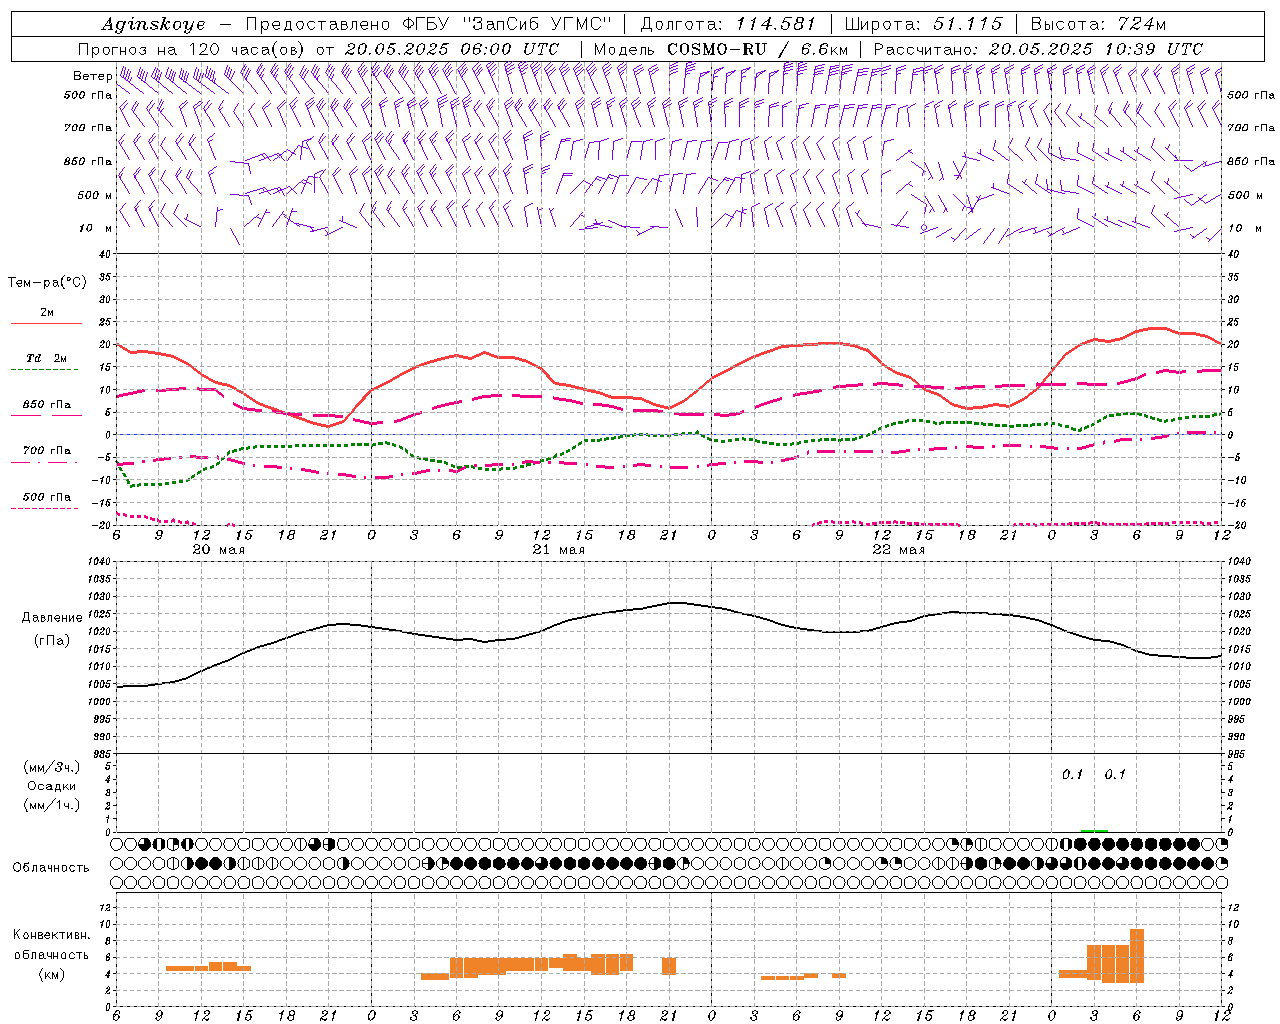Select the 'Предоставлено ФГБУ "ЗапСиб УГМС"' provider text
The width and height of the screenshot is (1280, 1024).
tap(429, 24)
